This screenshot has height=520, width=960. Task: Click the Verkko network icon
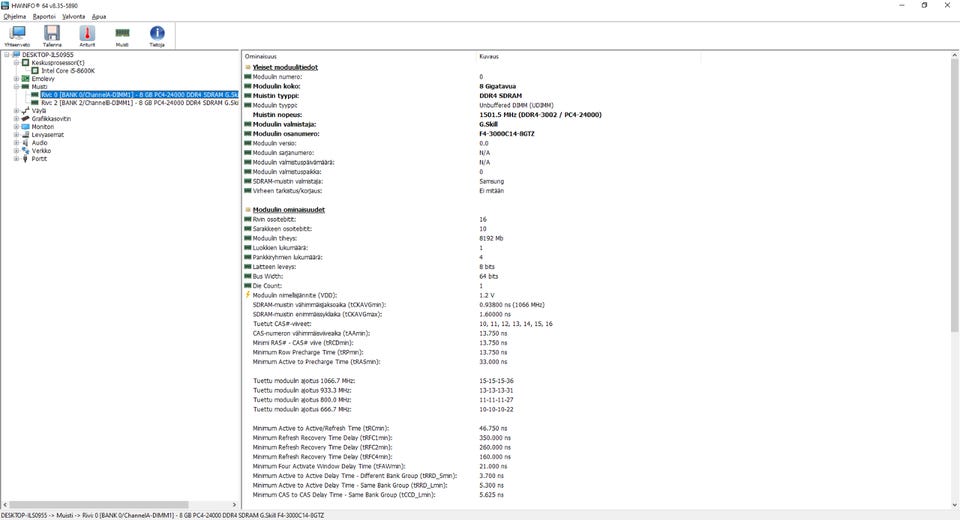[x=26, y=151]
